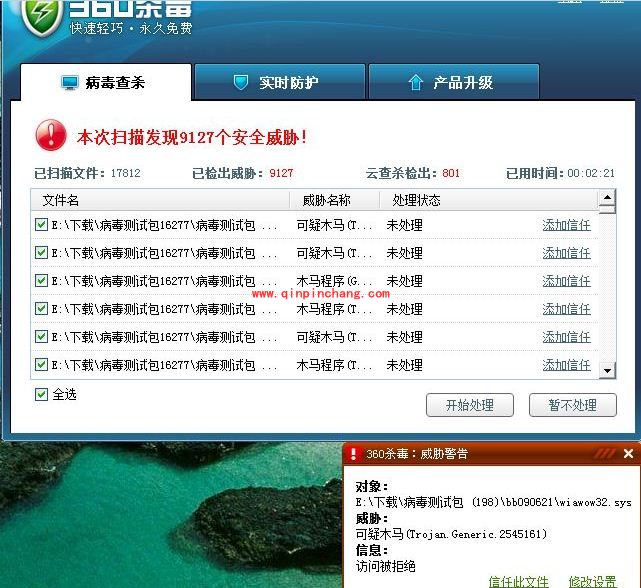Click the 暂不处理 button

(573, 405)
